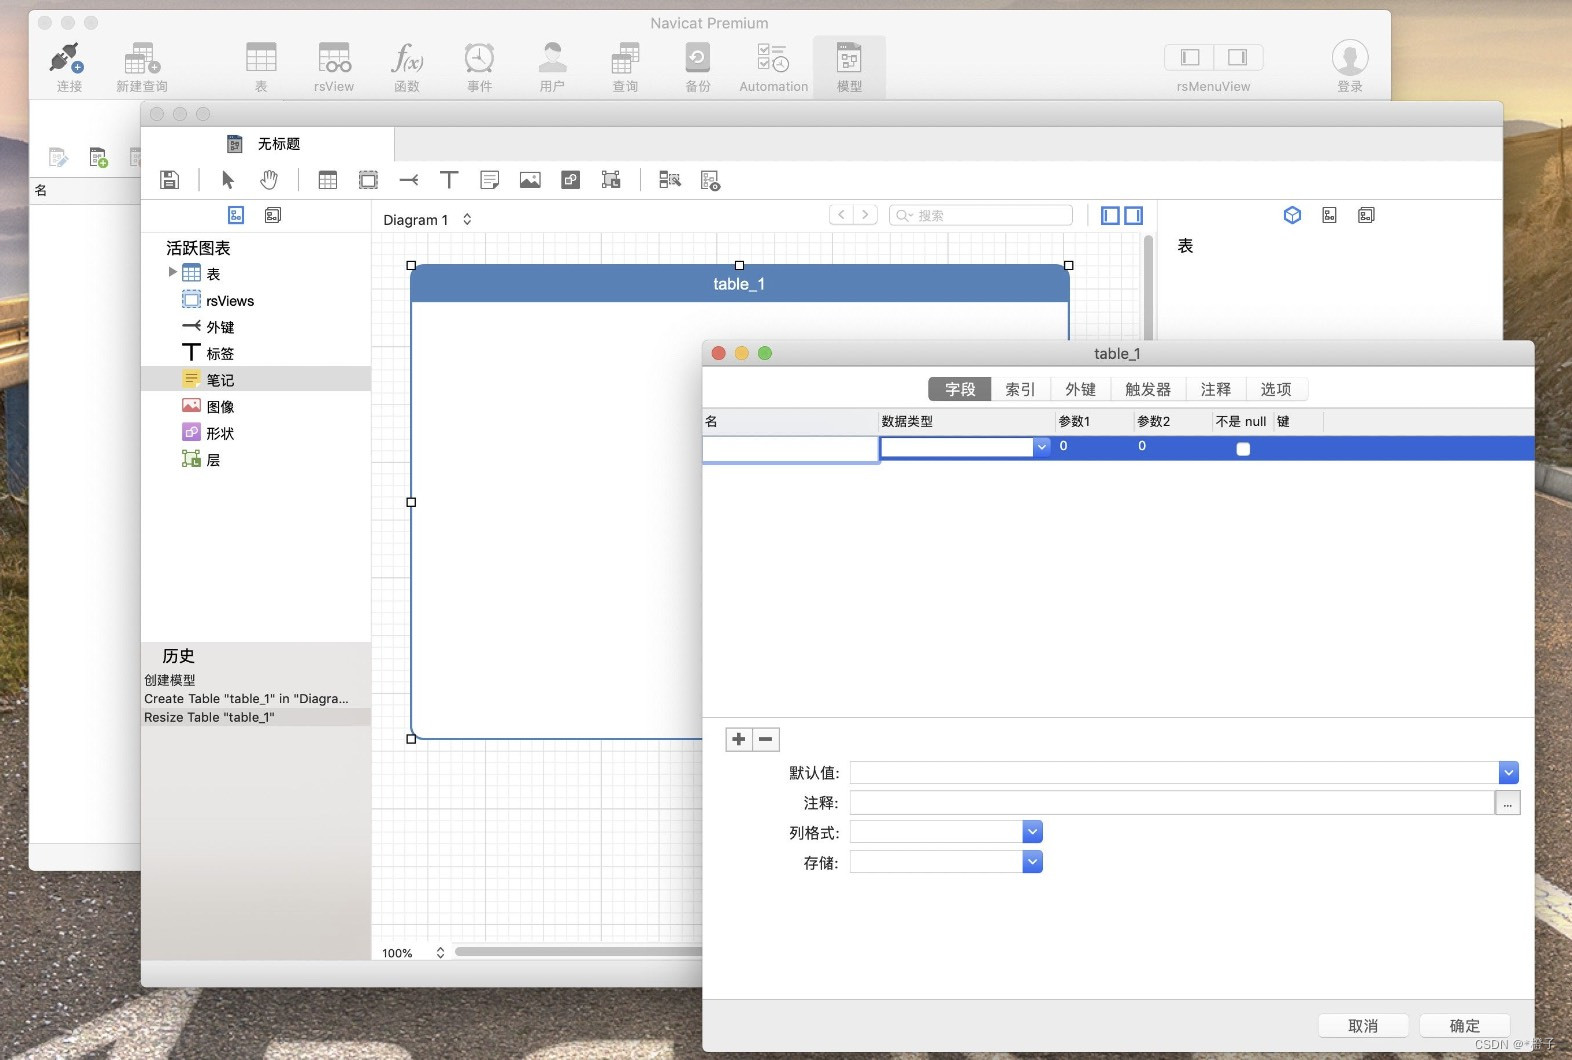The width and height of the screenshot is (1572, 1060).
Task: Go forward with the right chevron button
Action: click(x=866, y=215)
